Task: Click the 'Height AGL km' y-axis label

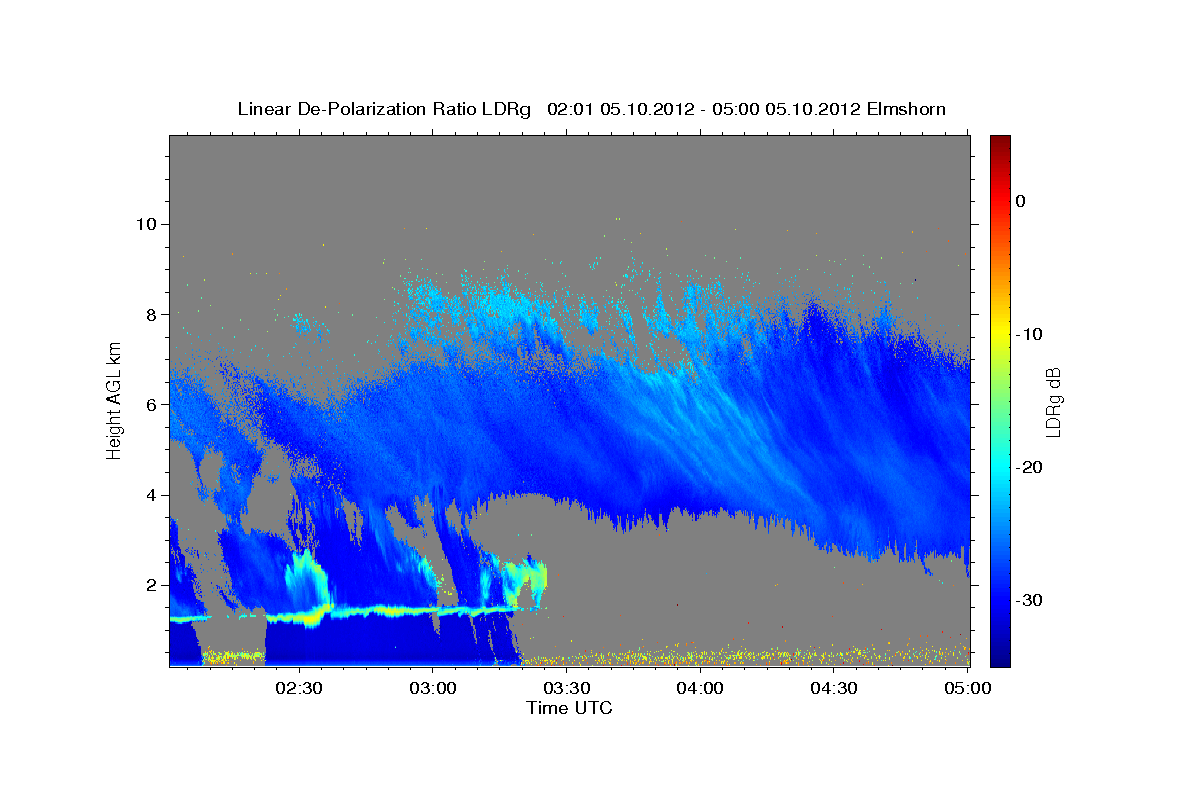Action: (x=115, y=400)
